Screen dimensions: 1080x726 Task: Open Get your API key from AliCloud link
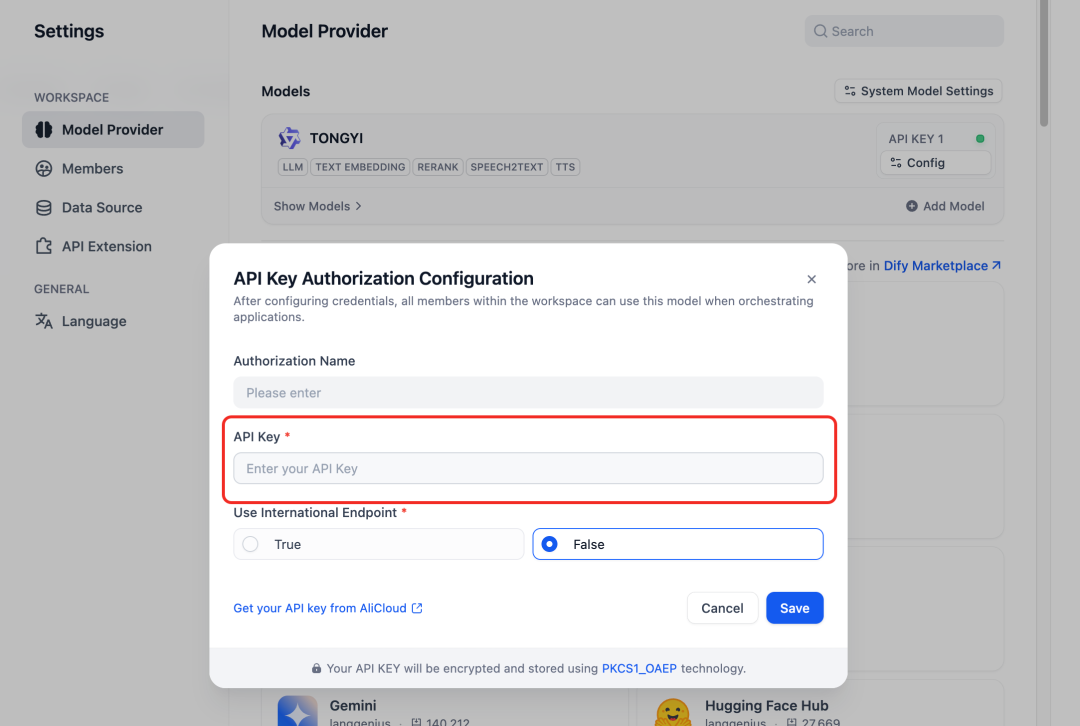tap(327, 608)
